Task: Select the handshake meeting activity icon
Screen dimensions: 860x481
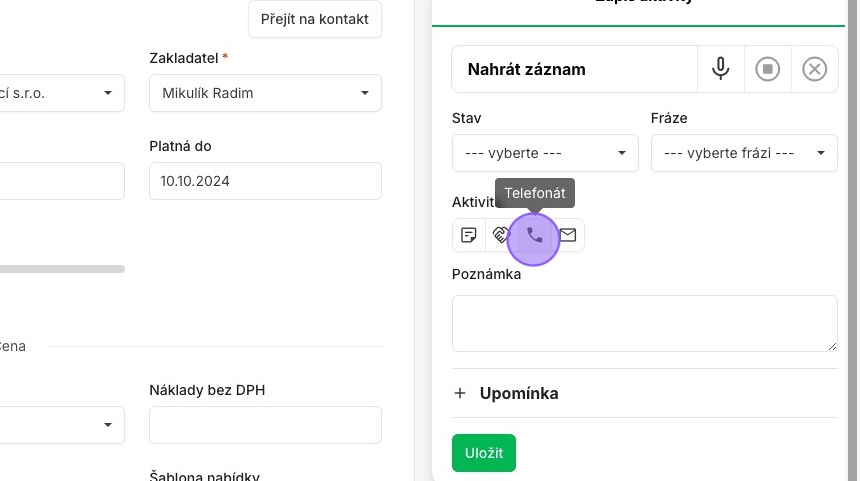Action: (501, 235)
